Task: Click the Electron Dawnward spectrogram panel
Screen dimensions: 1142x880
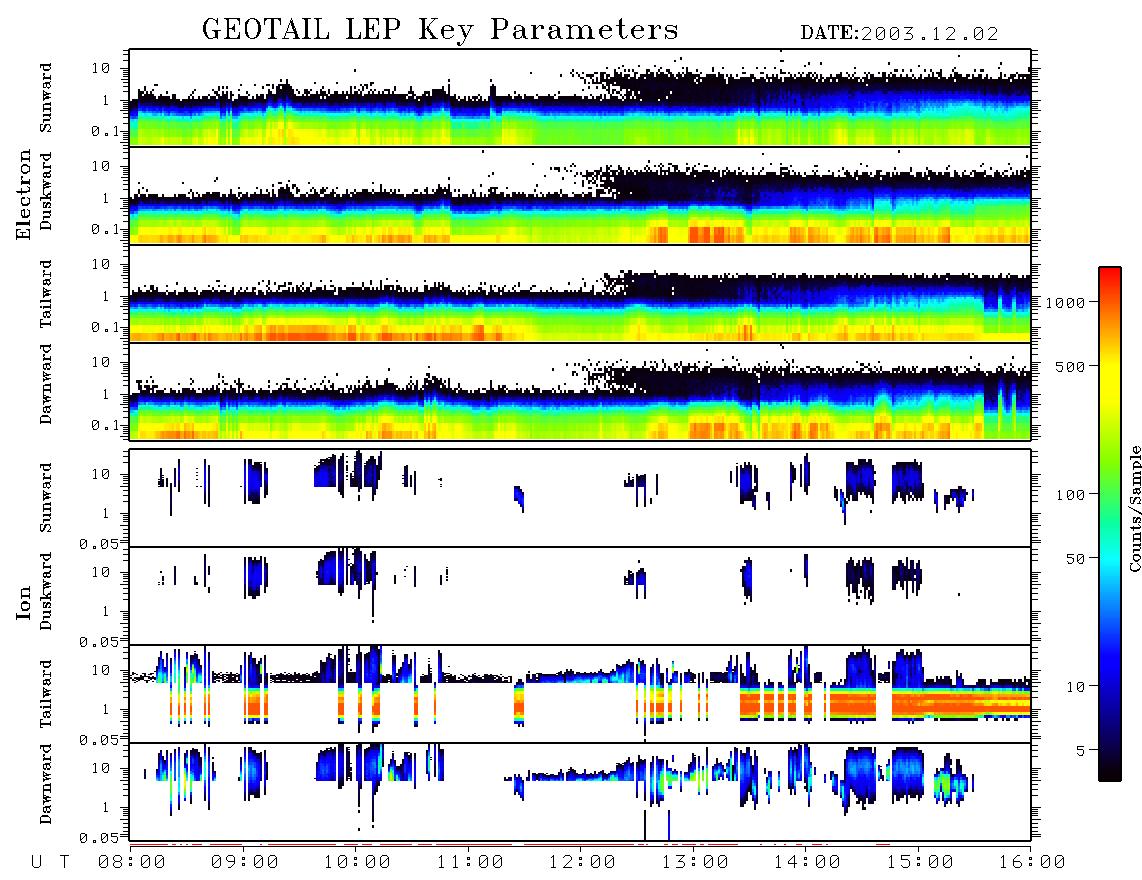Action: [580, 392]
